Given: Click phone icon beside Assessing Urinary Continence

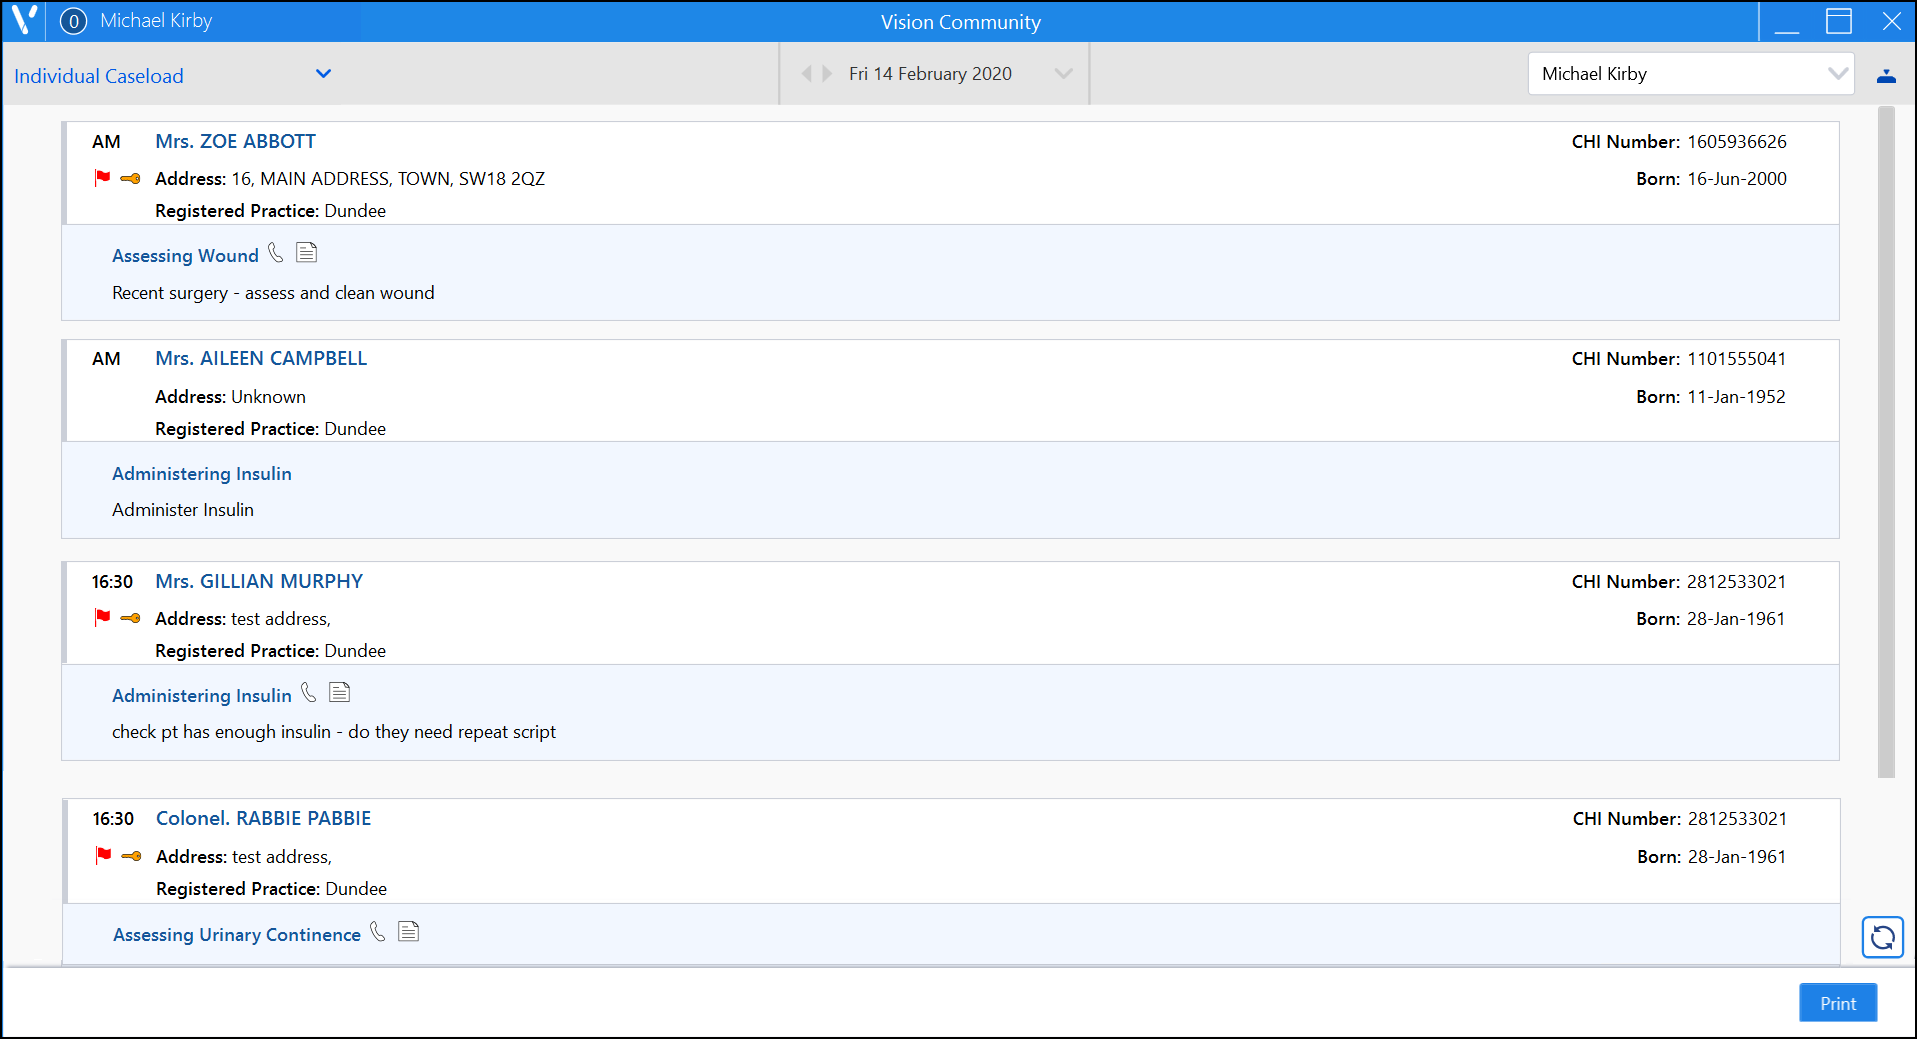Looking at the screenshot, I should (x=377, y=931).
